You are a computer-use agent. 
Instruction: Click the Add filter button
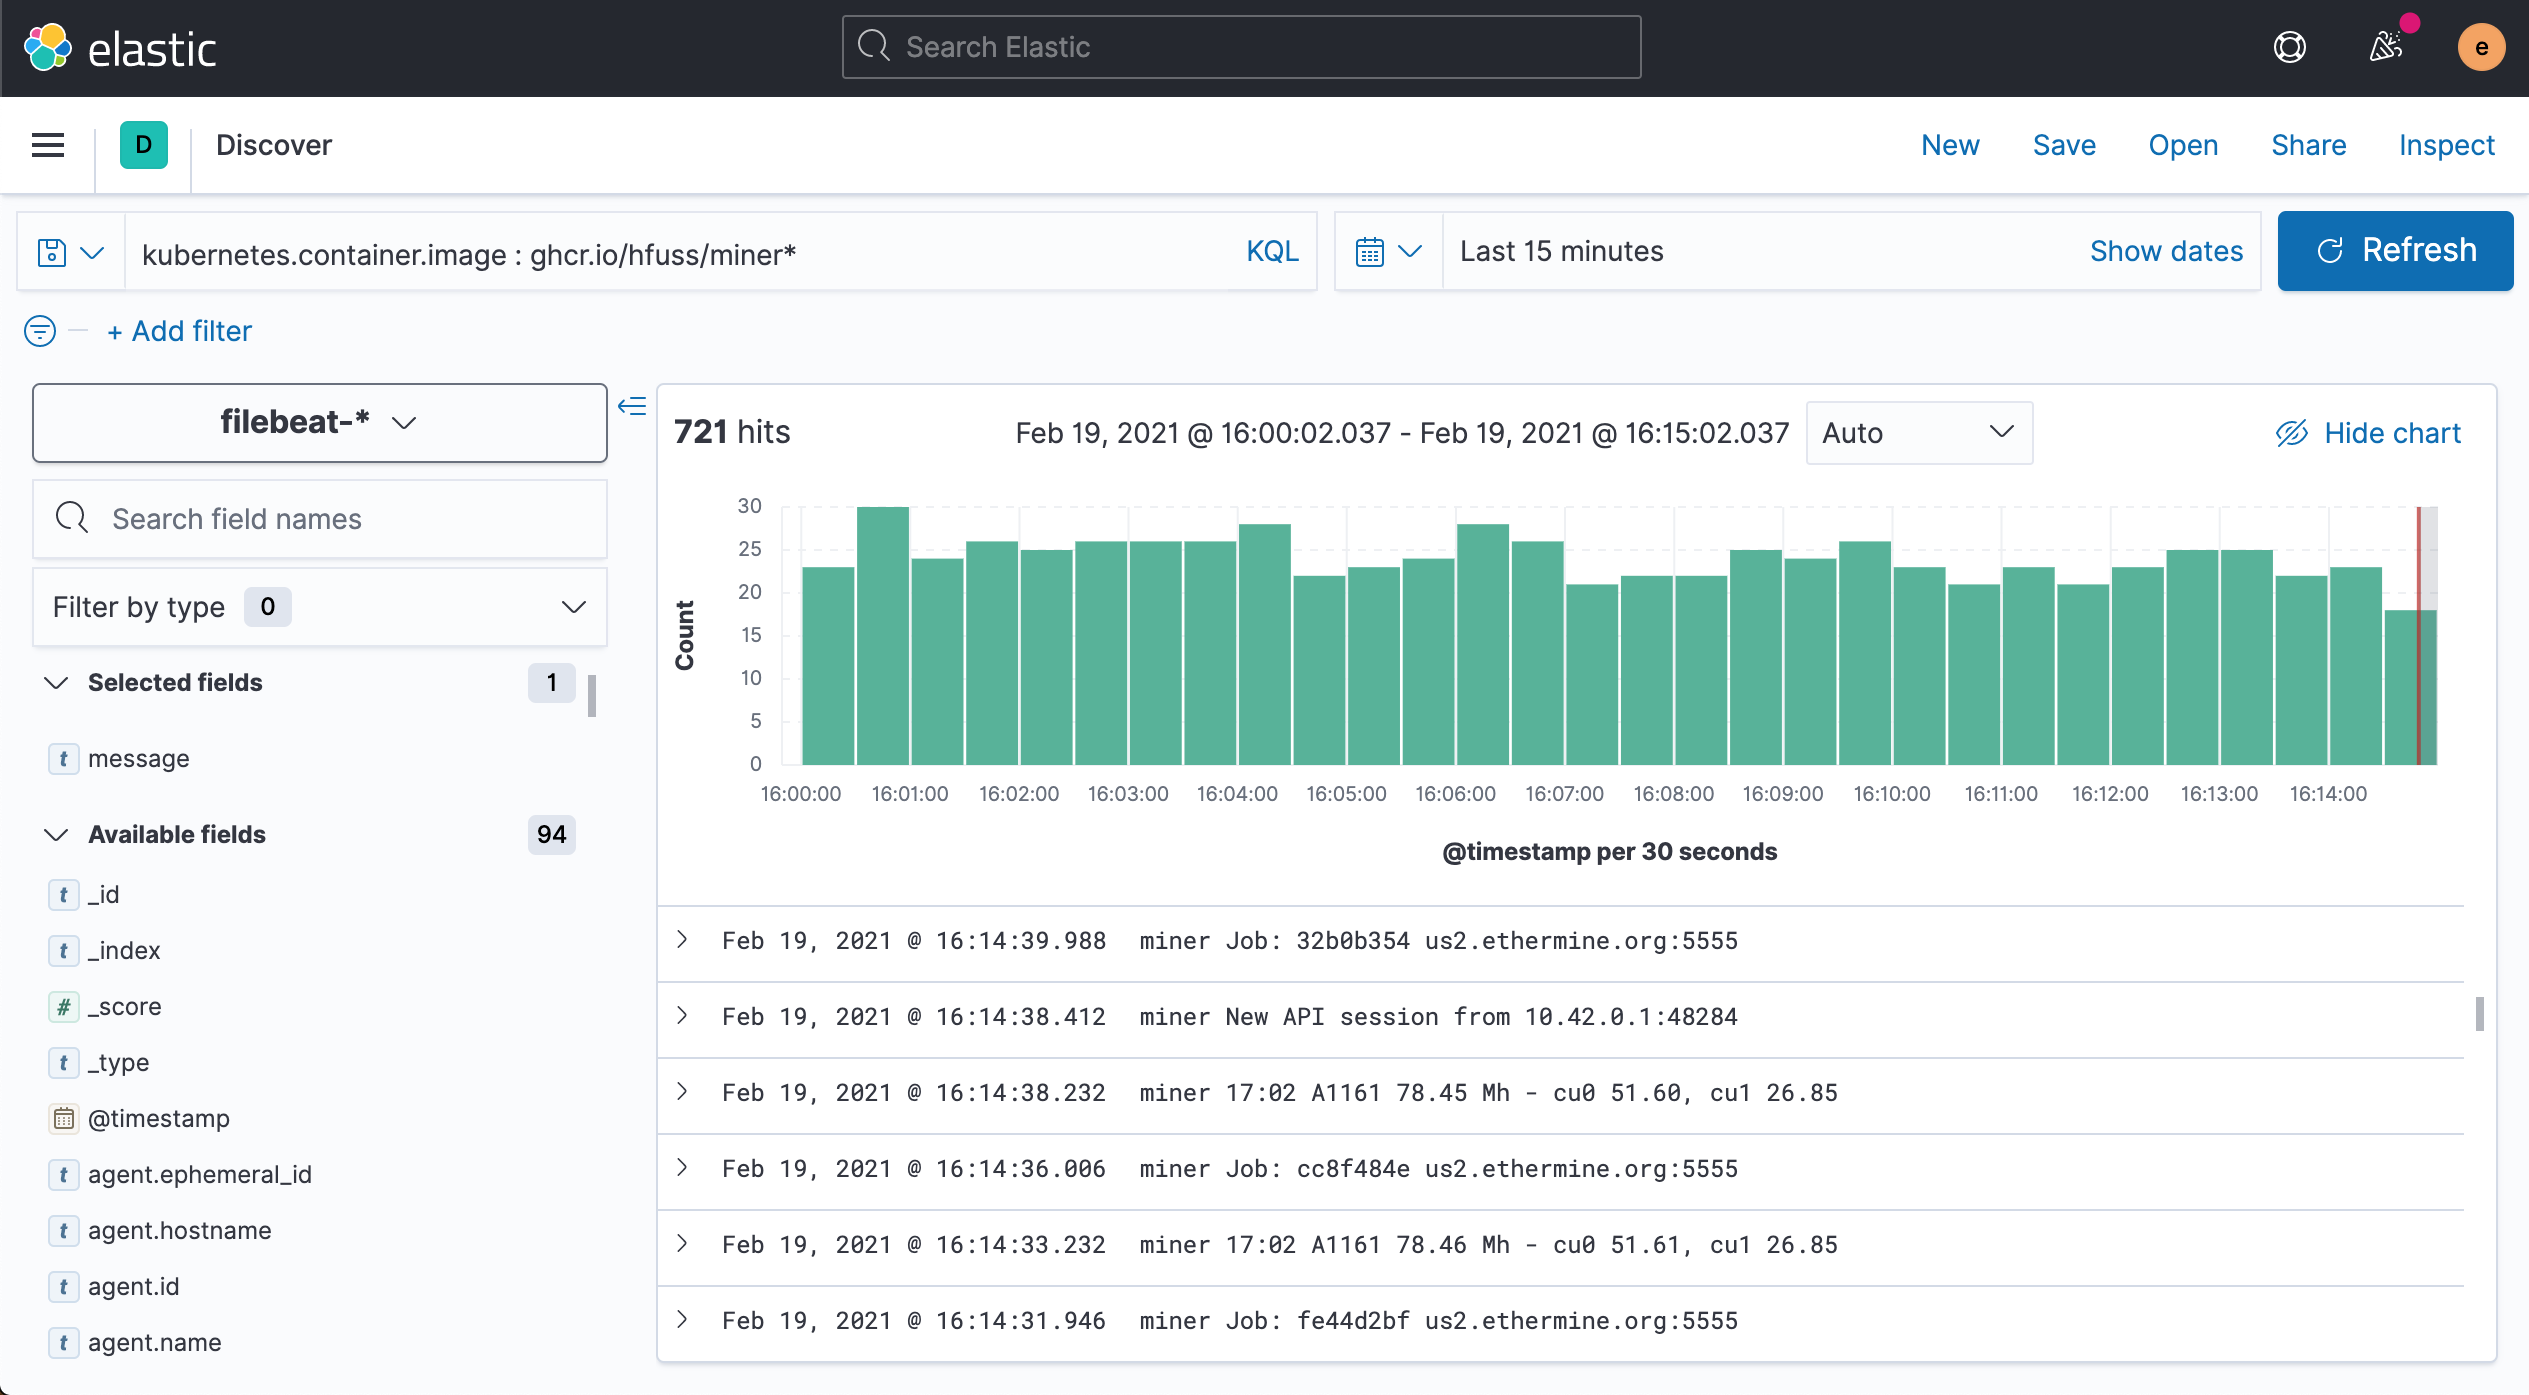(x=179, y=330)
